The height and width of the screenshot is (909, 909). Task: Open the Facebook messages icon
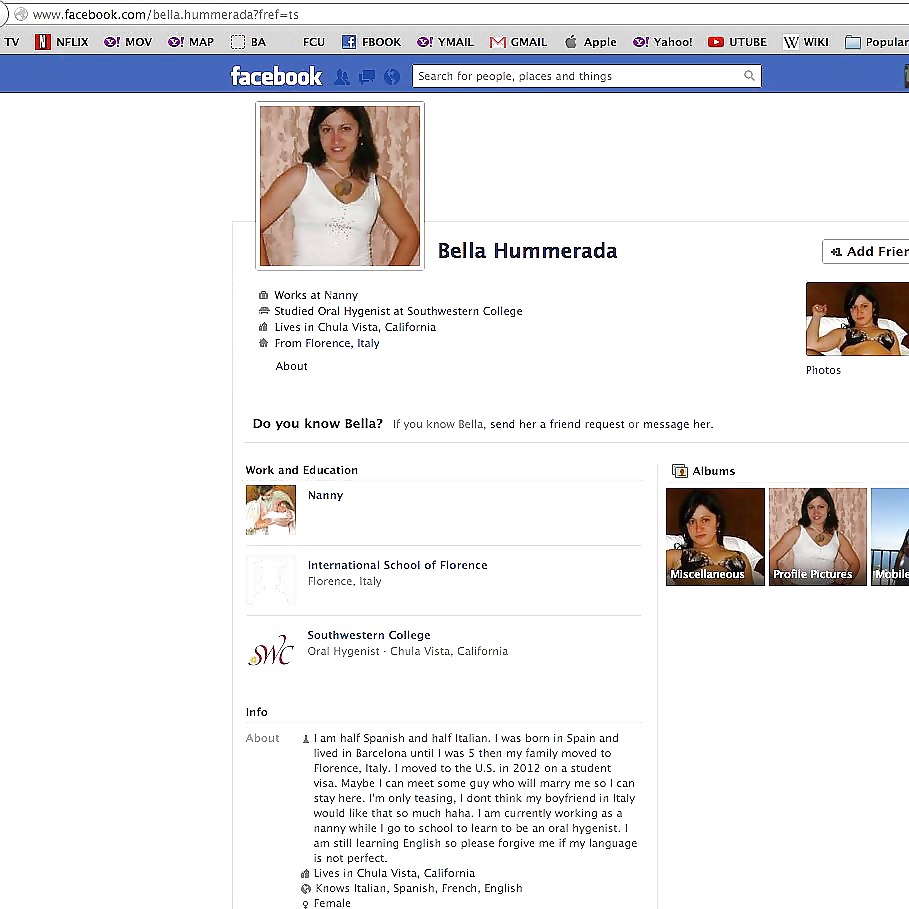[367, 76]
